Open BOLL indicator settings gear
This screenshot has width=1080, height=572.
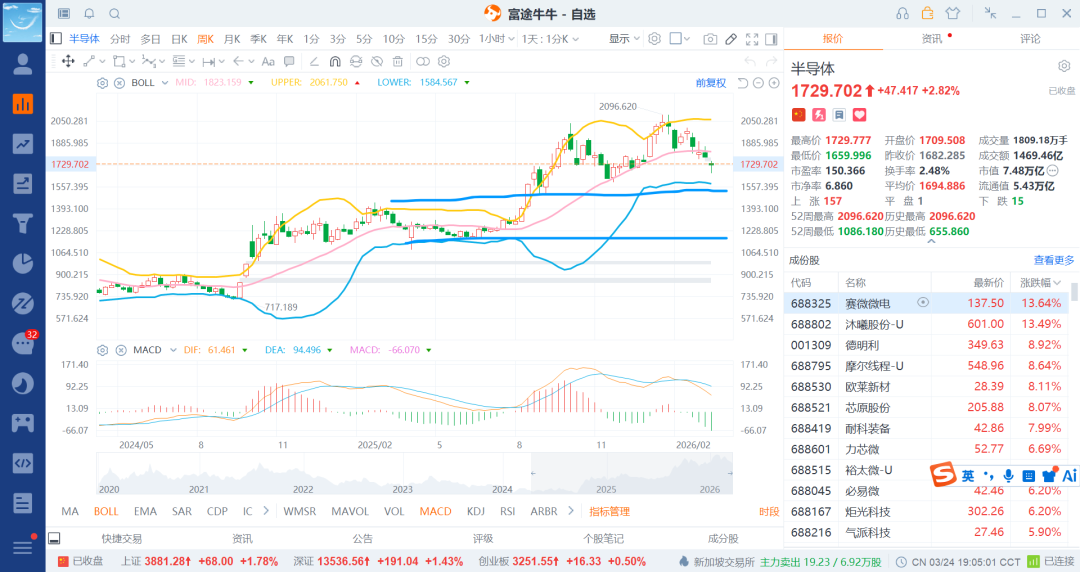(102, 83)
